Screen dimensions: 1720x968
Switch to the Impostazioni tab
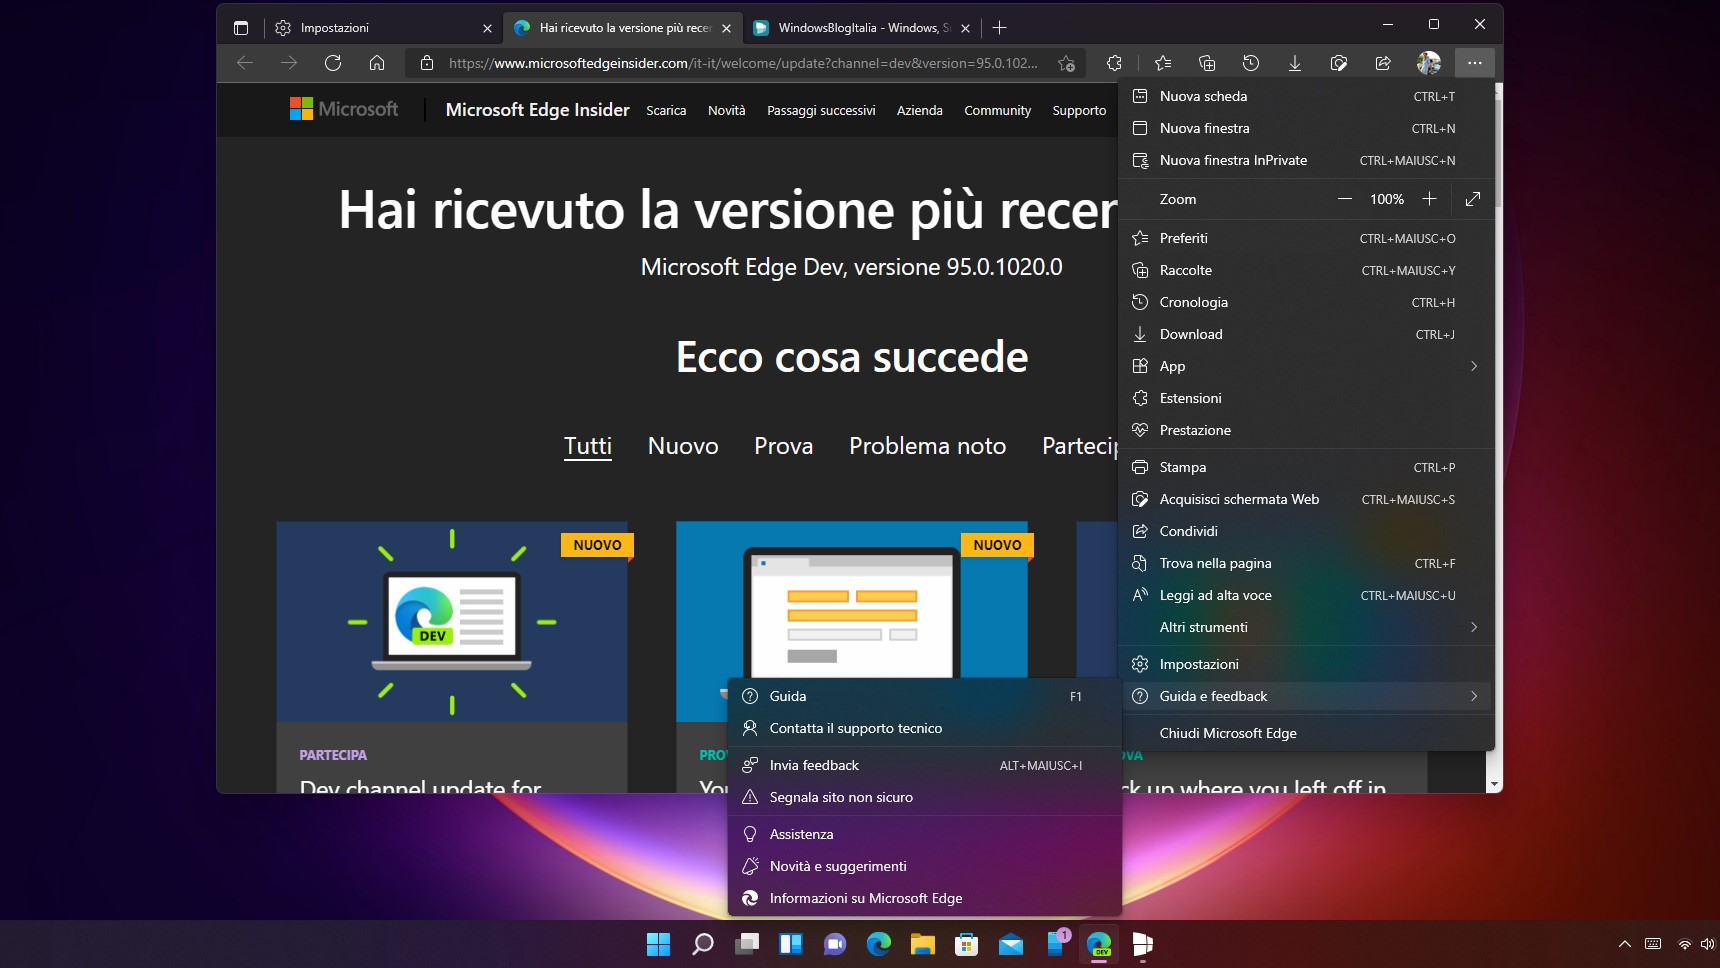point(383,28)
